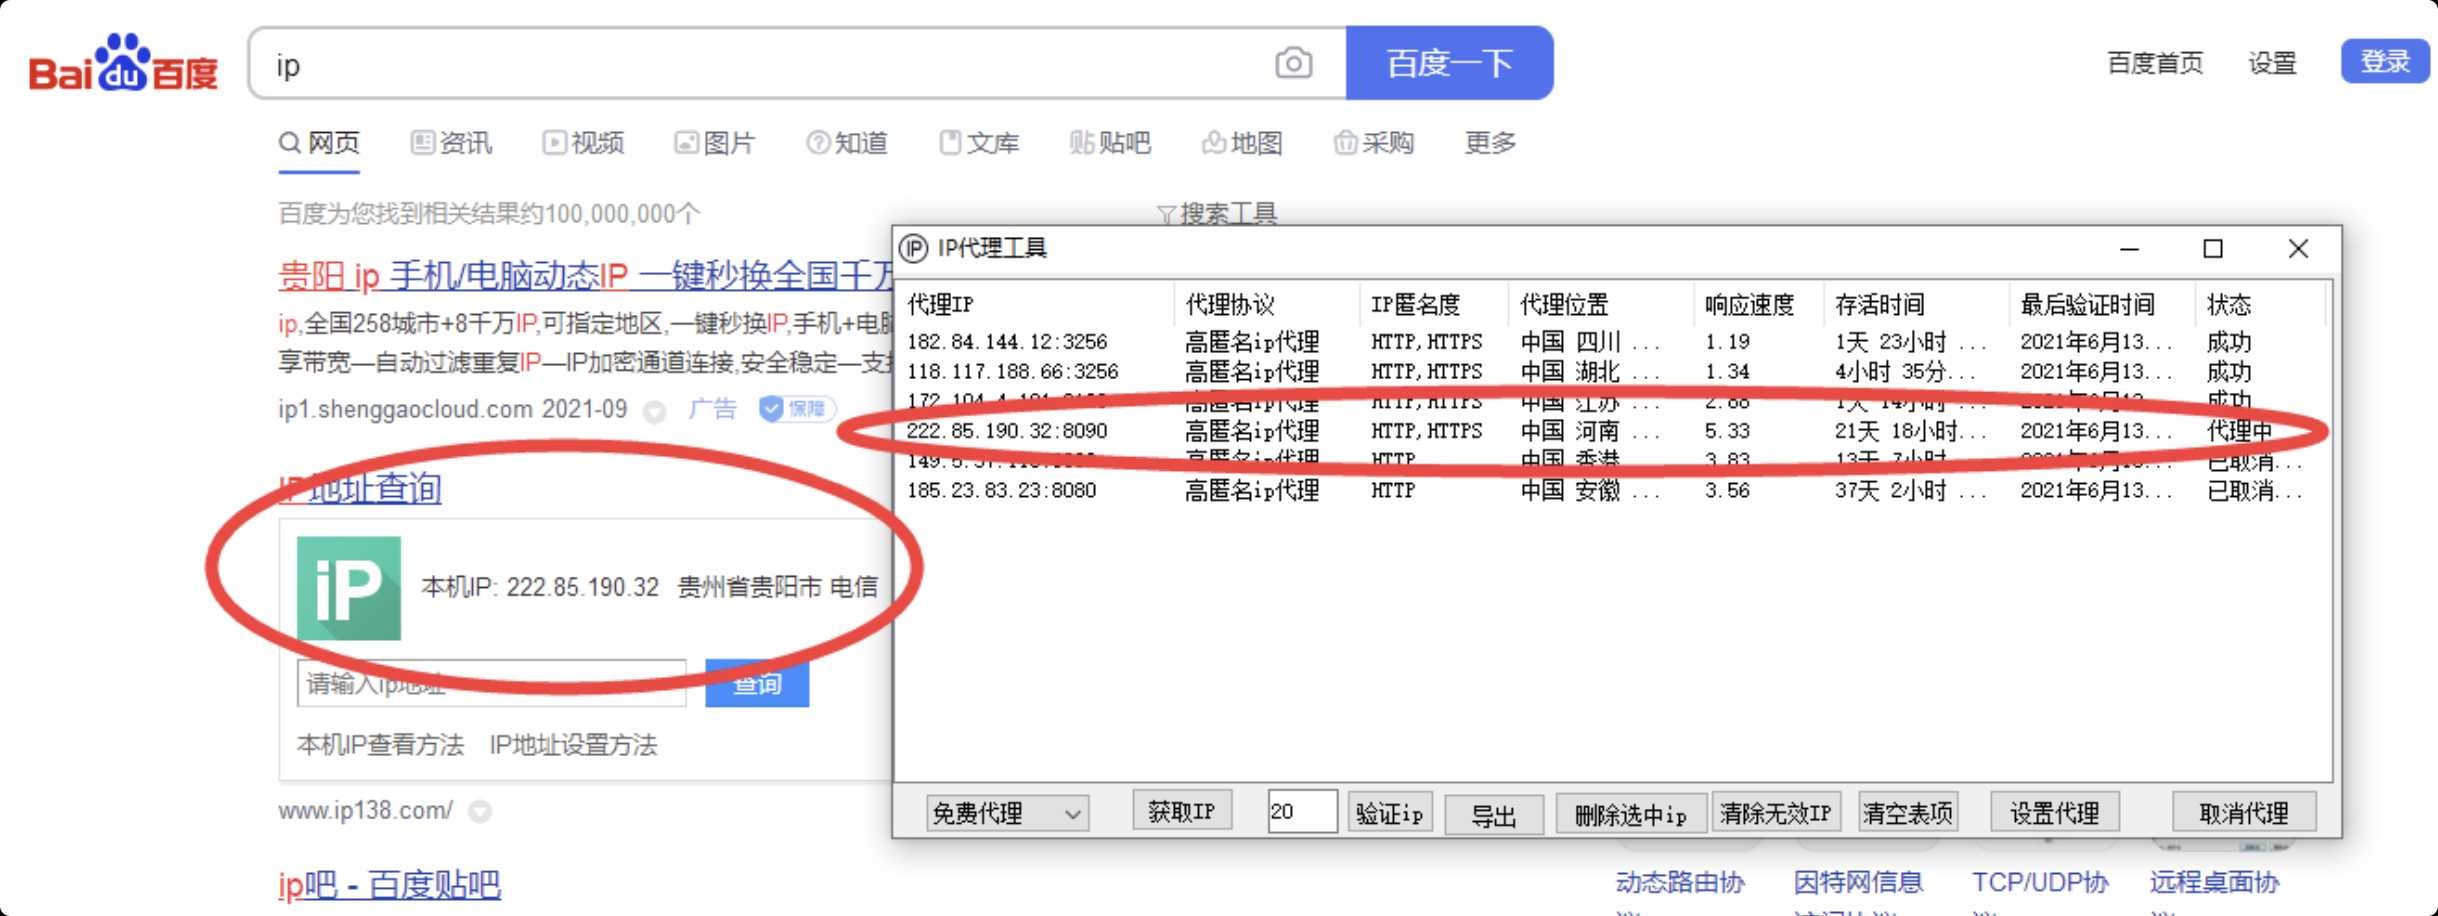Click the 删除选中ip button
This screenshot has width=2438, height=916.
click(x=1631, y=815)
